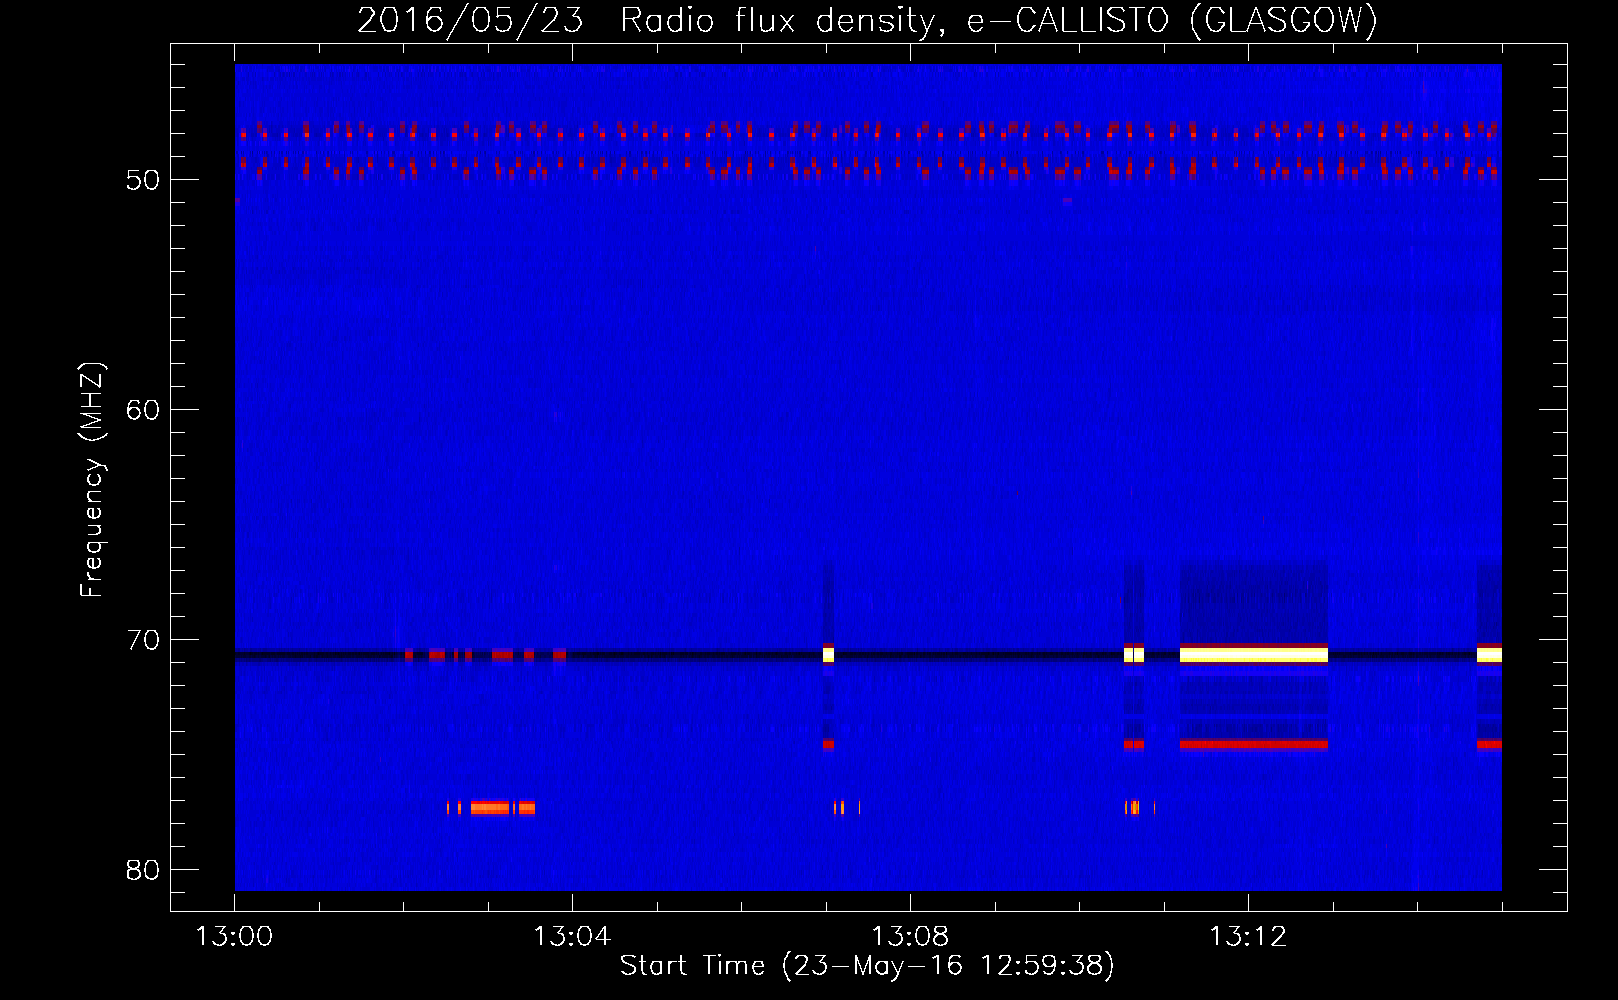1618x1000 pixels.
Task: Click the long bright white burst near 13:12
Action: (x=1254, y=655)
